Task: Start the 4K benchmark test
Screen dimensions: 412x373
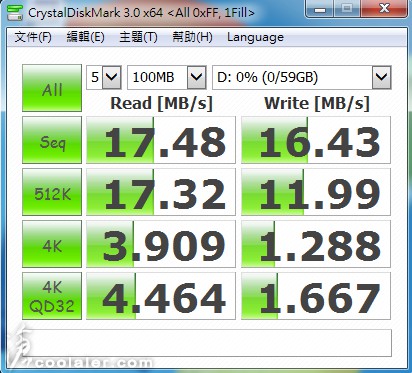Action: pyautogui.click(x=52, y=244)
